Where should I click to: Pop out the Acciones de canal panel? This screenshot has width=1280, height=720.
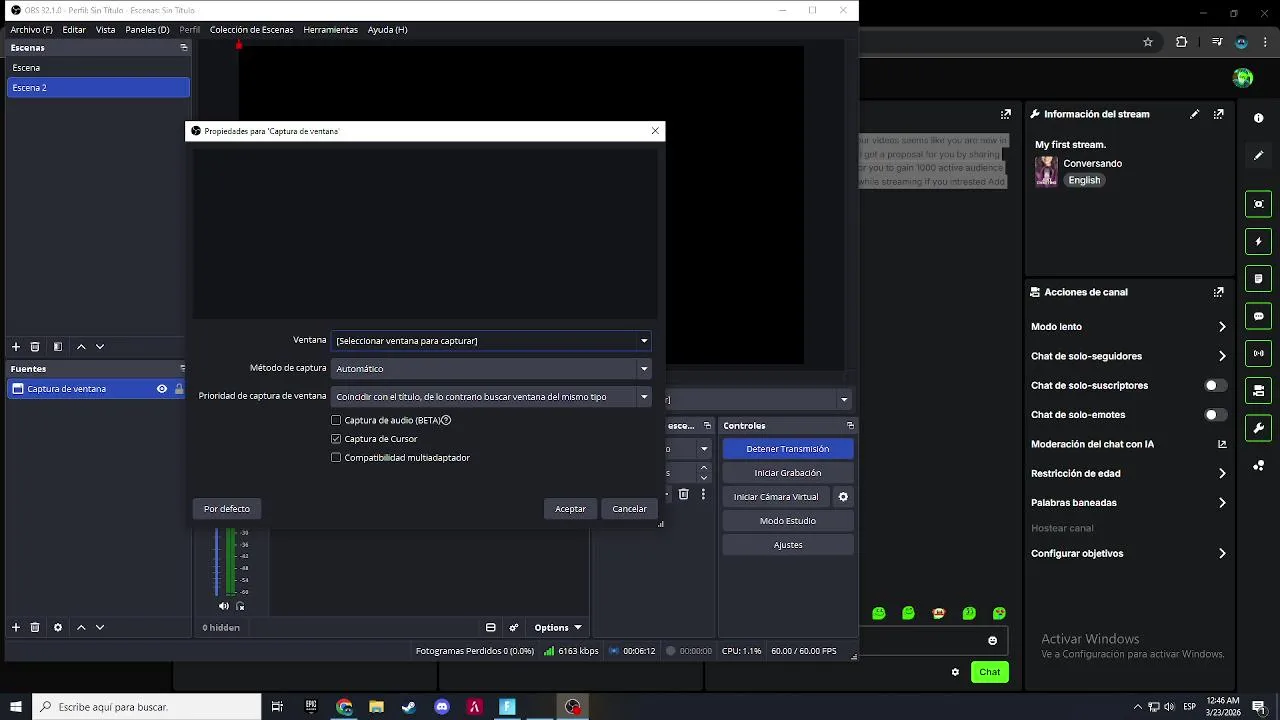1219,292
